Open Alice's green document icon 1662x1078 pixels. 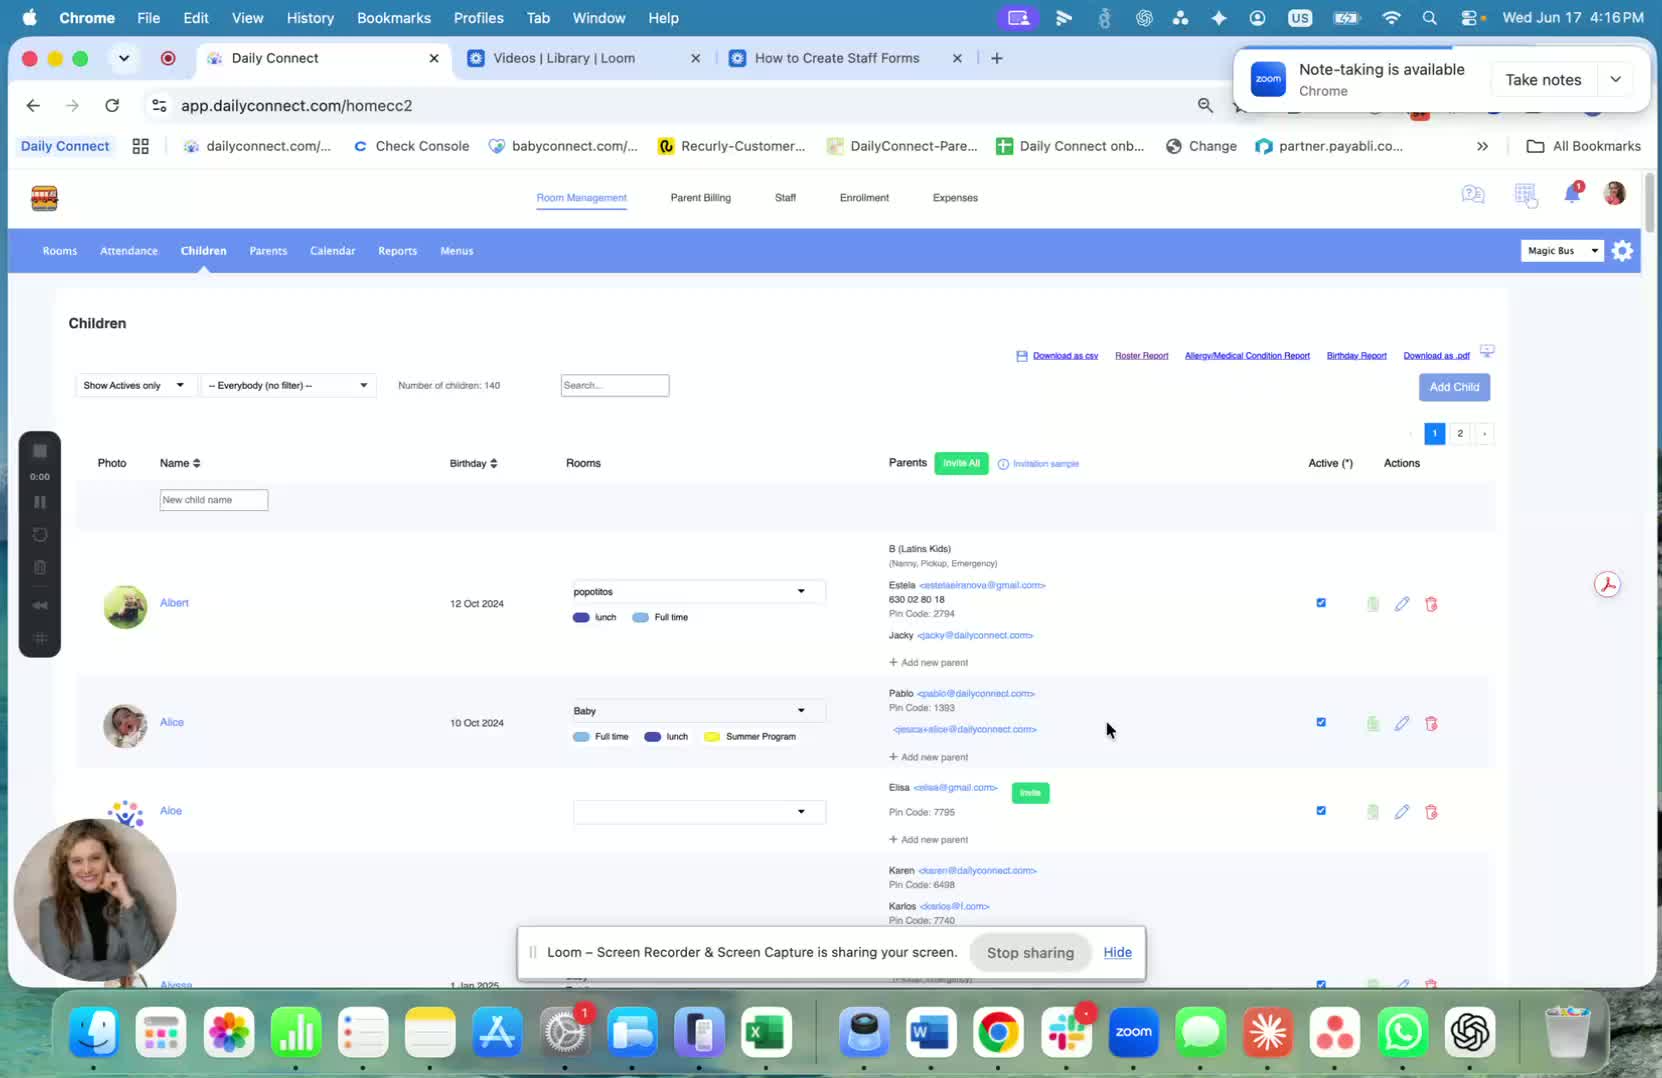[1373, 723]
